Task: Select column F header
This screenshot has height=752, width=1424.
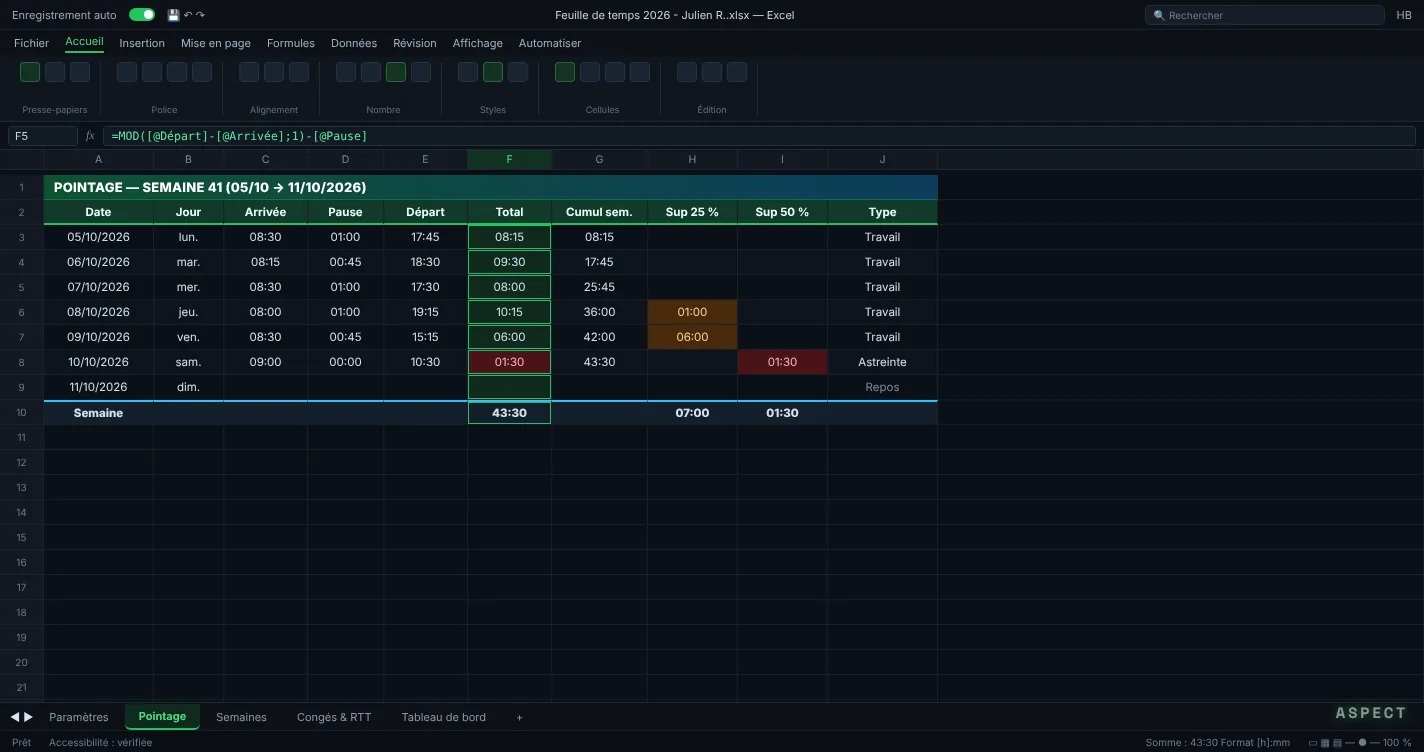Action: click(509, 159)
